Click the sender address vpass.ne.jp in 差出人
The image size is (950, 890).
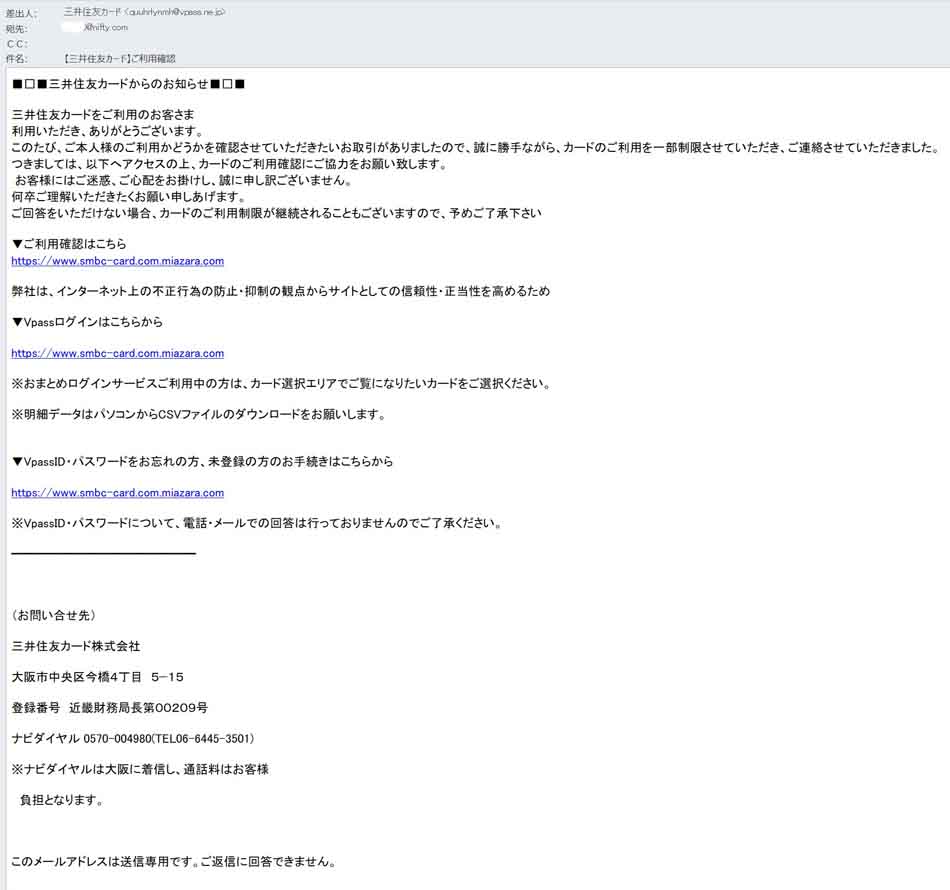[177, 12]
